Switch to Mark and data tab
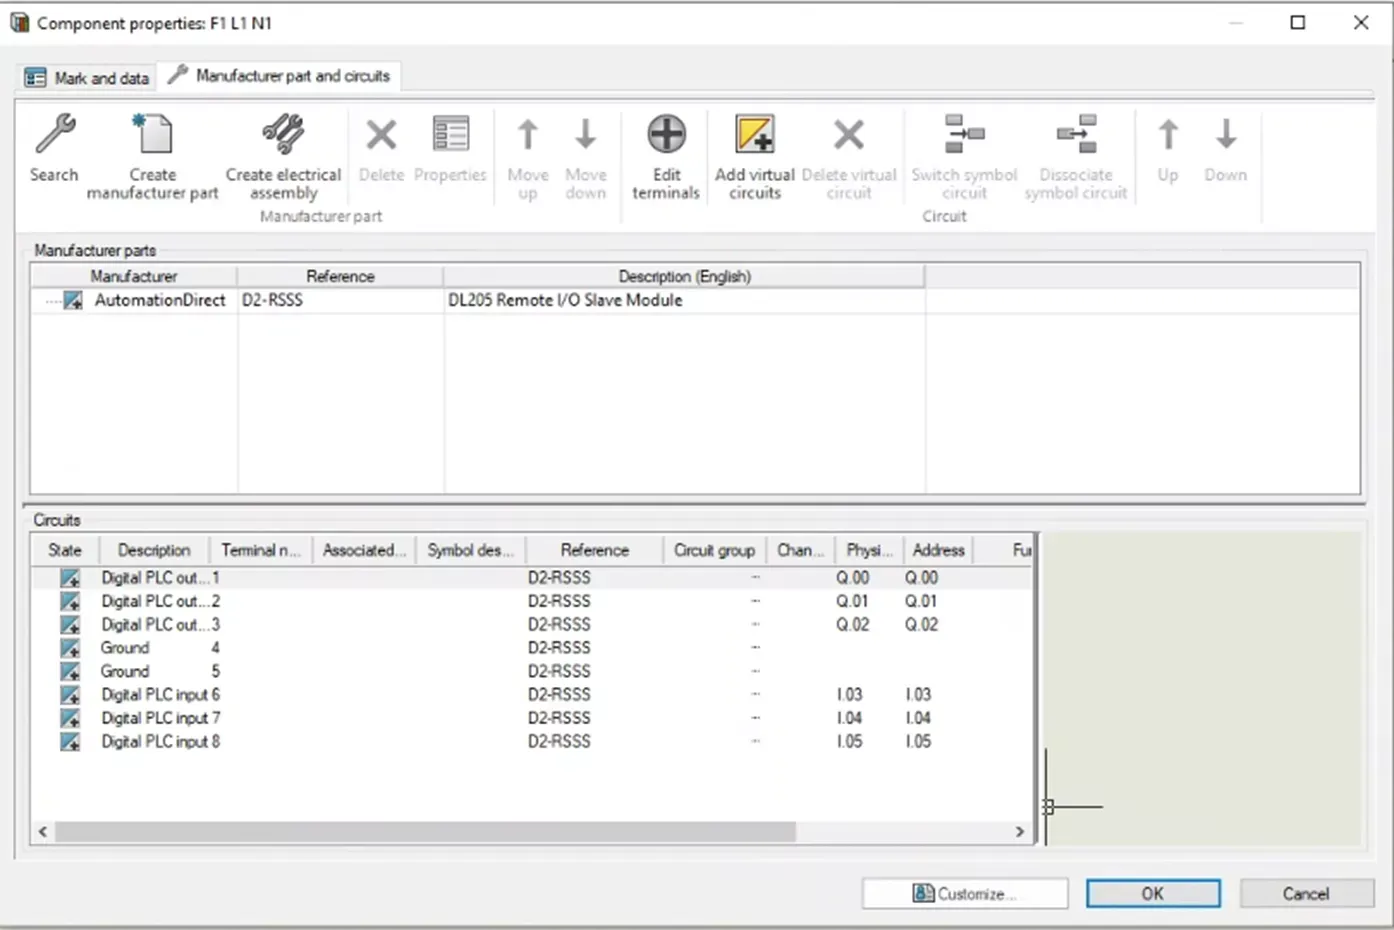1394x930 pixels. (x=87, y=78)
